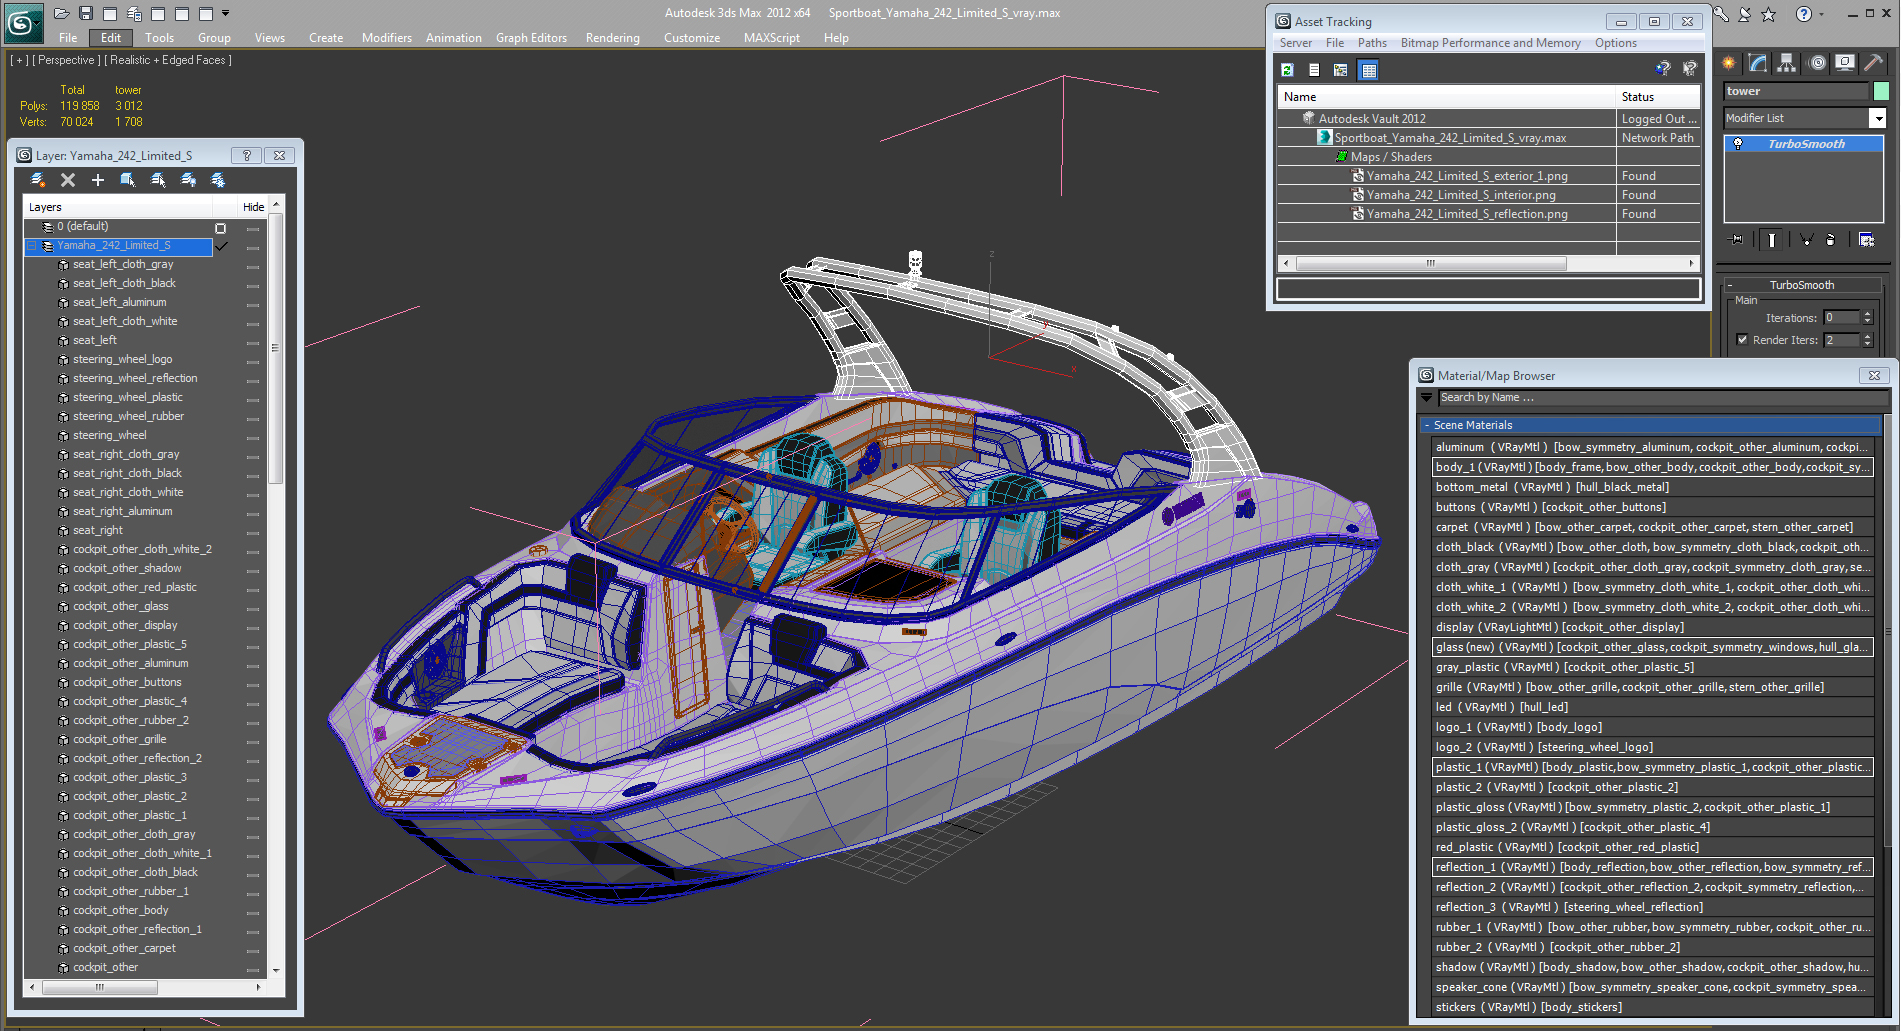Screen dimensions: 1901x1031
Task: Click Hide/Unhide All Layers icon
Action: click(188, 180)
